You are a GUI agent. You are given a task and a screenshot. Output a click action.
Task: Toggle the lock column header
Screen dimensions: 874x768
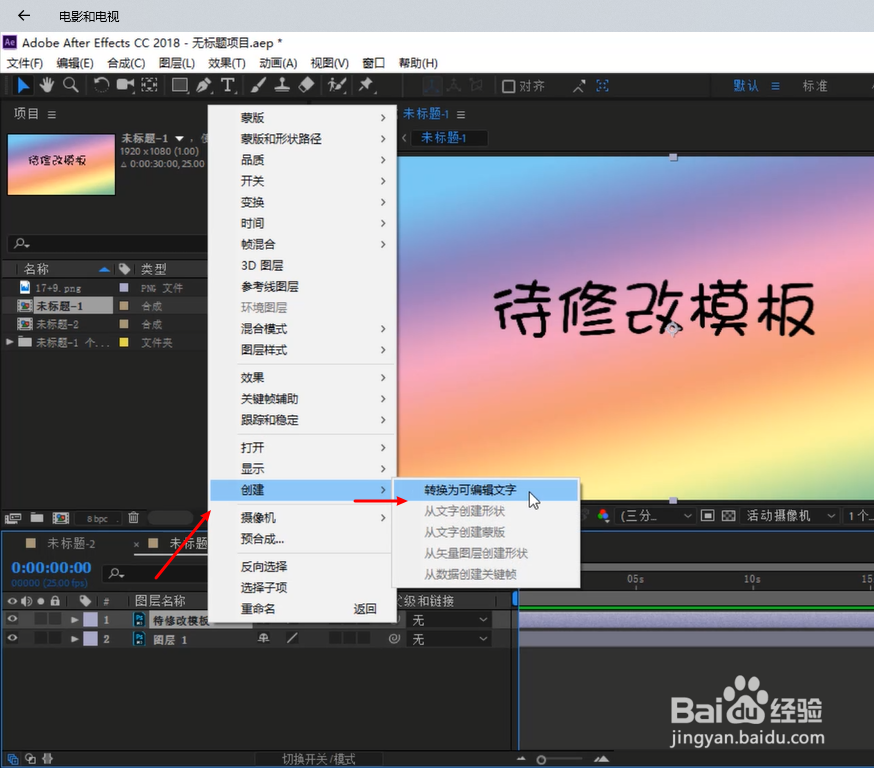55,601
